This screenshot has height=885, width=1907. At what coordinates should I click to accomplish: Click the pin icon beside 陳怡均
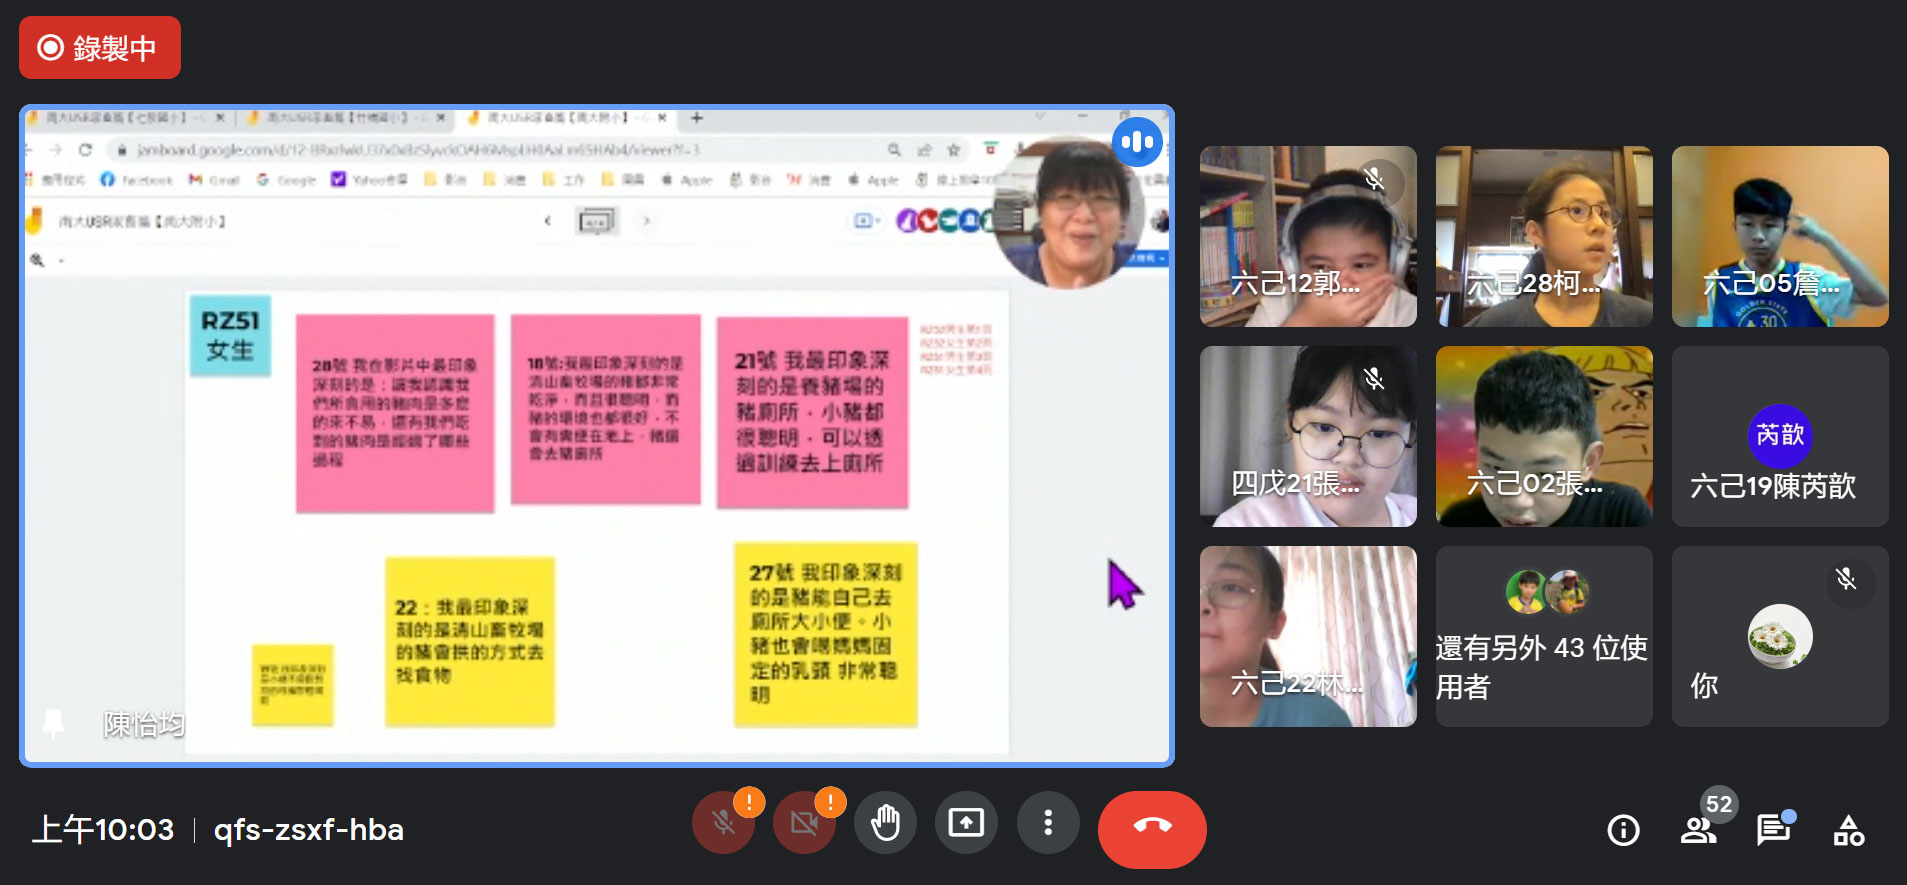pos(54,724)
